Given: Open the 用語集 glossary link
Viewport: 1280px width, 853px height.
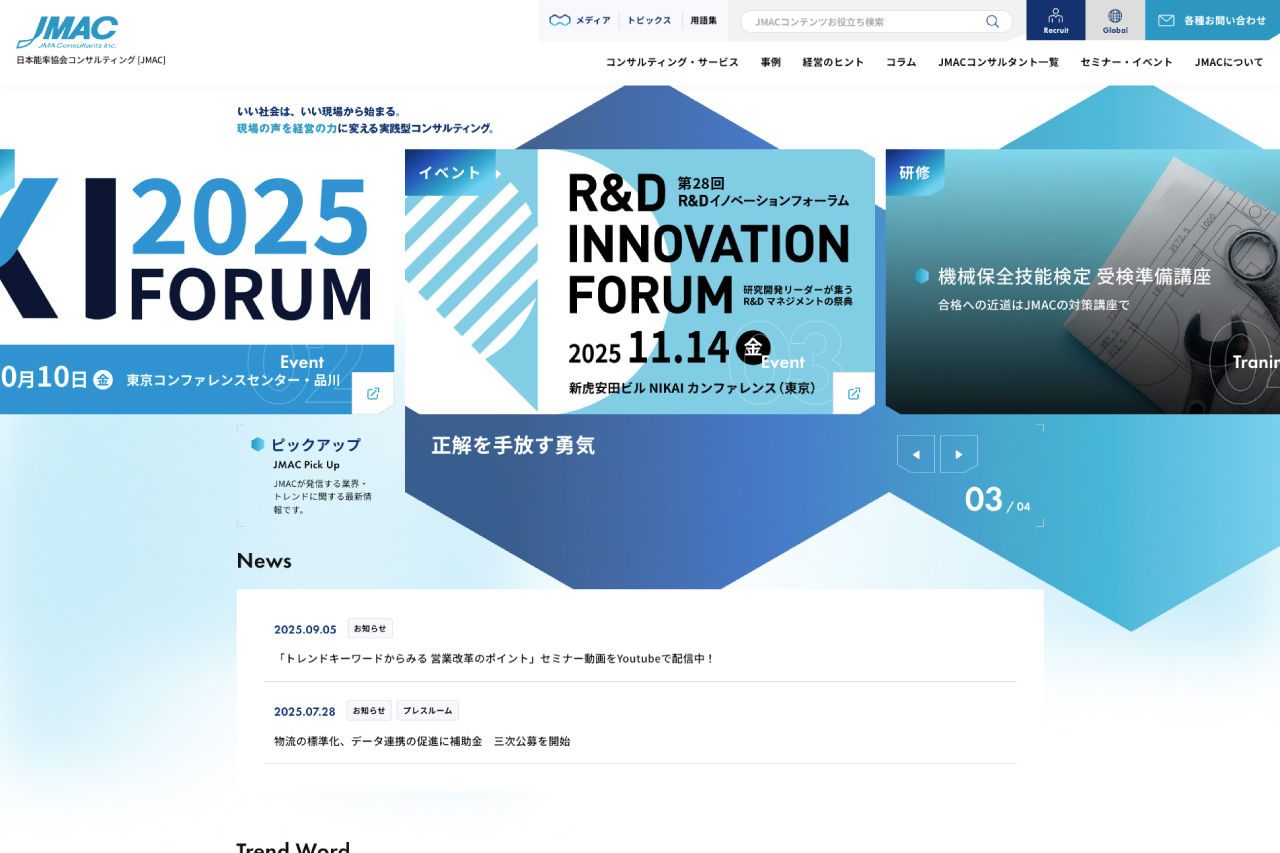Looking at the screenshot, I should coord(703,20).
